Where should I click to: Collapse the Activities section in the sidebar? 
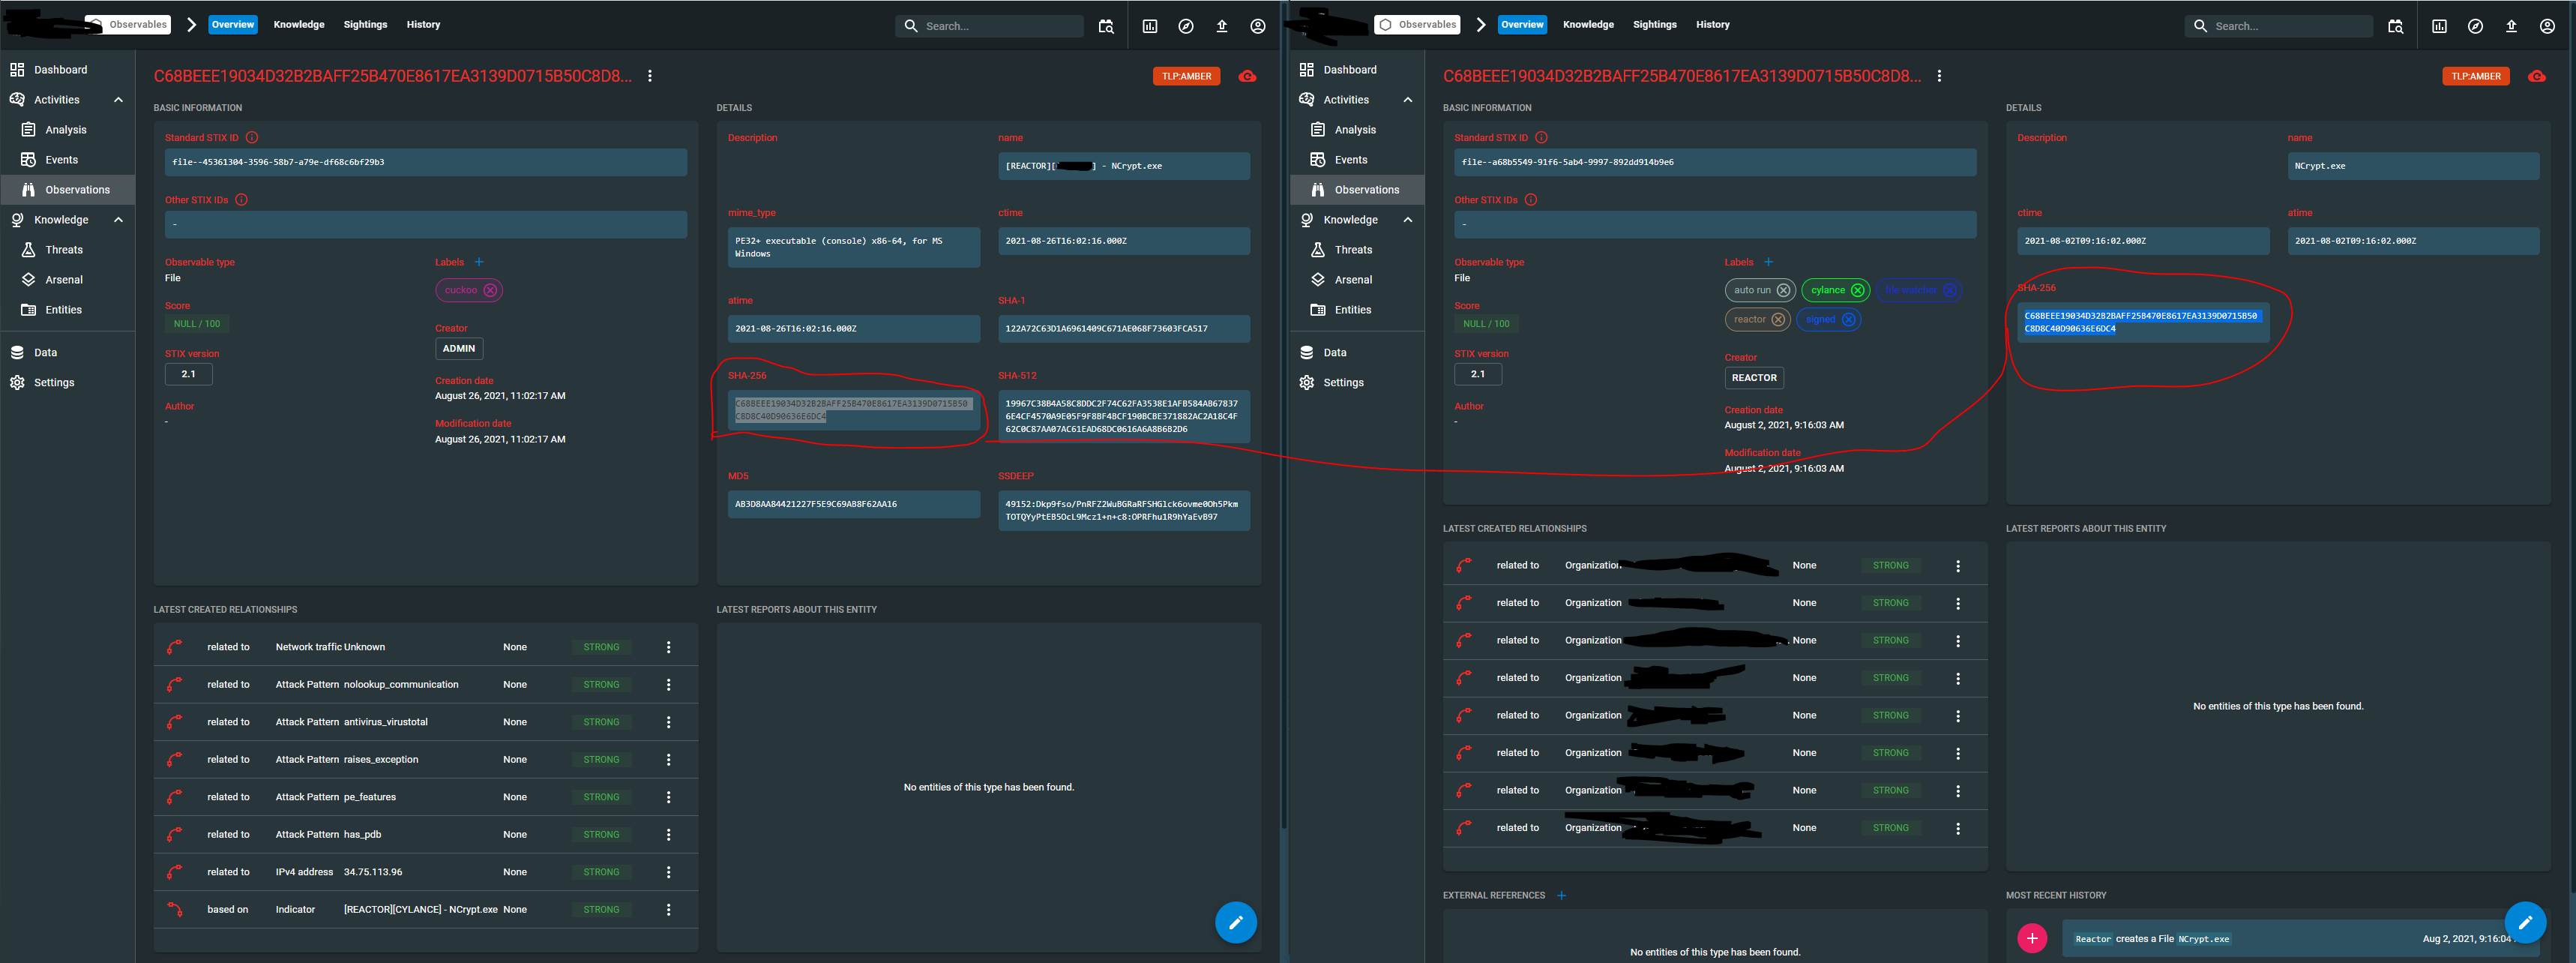pos(118,99)
